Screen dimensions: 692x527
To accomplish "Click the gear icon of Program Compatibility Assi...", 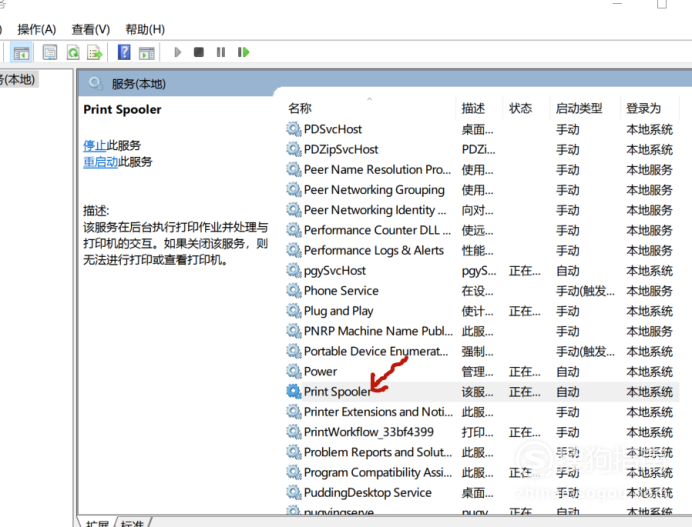I will click(293, 472).
